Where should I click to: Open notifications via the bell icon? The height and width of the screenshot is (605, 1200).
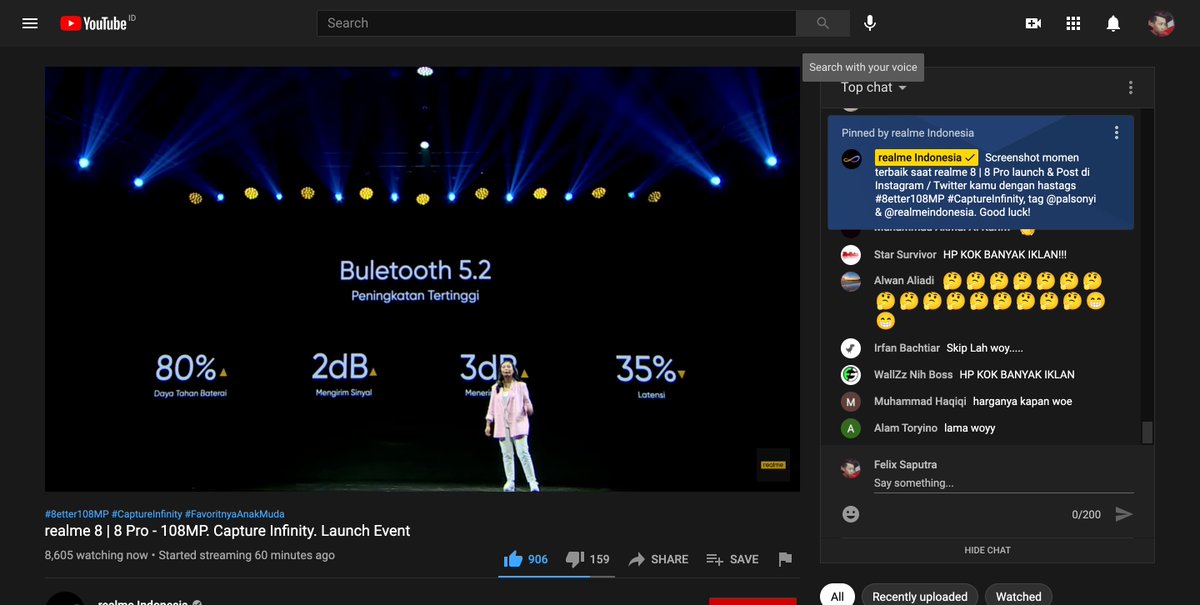(1113, 22)
